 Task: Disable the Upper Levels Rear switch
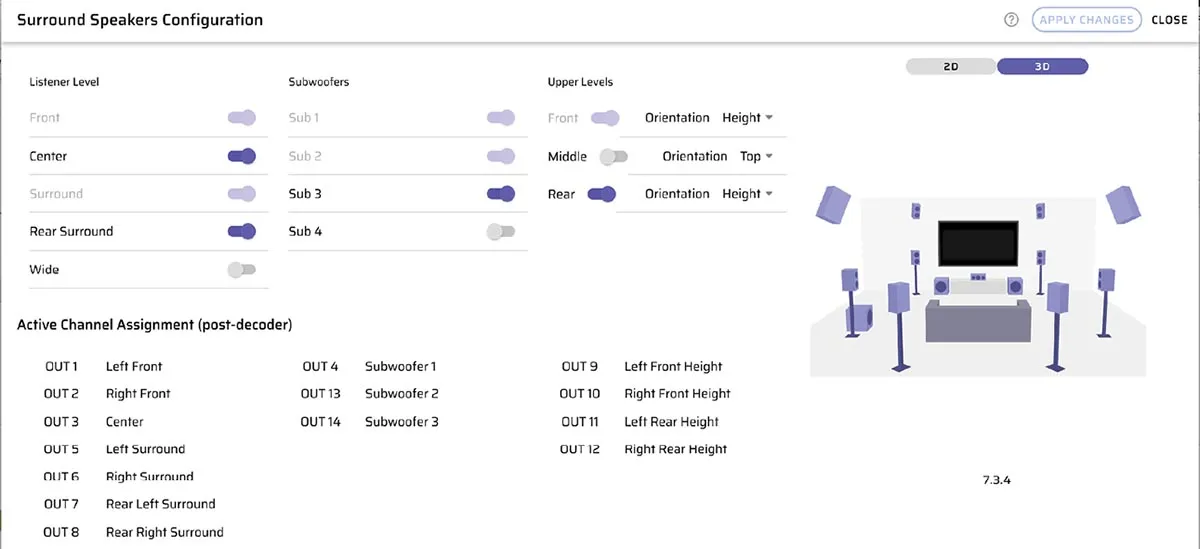601,194
